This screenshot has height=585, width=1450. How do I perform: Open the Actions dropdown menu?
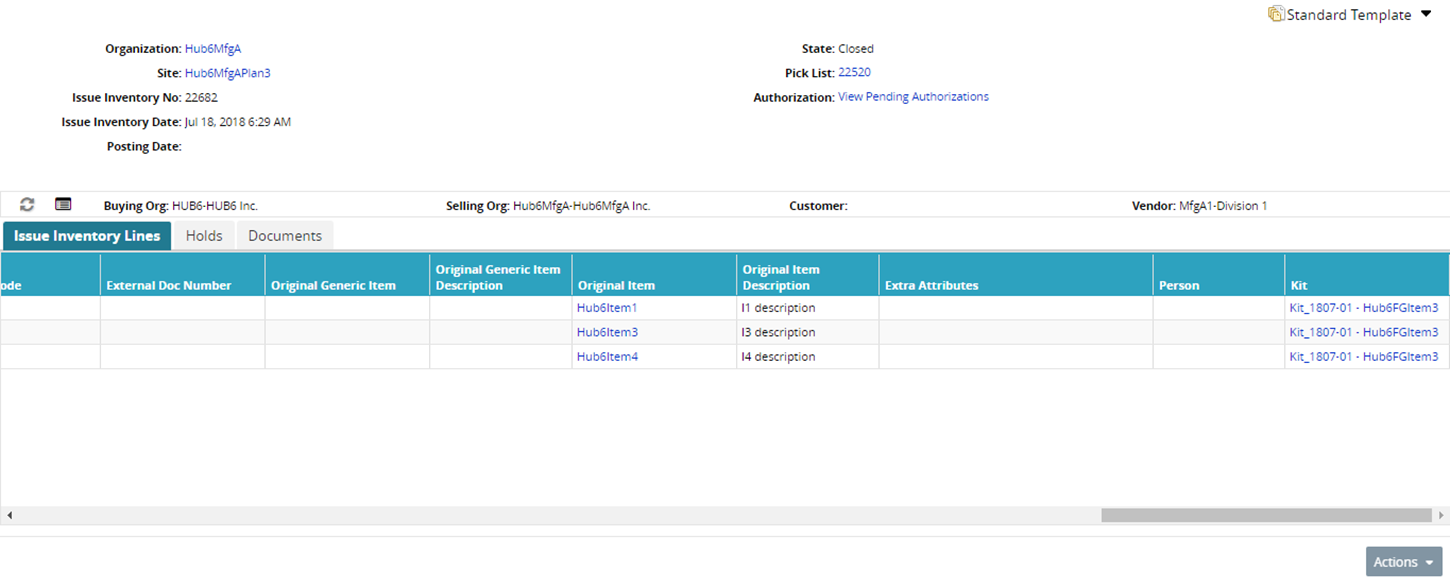pyautogui.click(x=1403, y=562)
